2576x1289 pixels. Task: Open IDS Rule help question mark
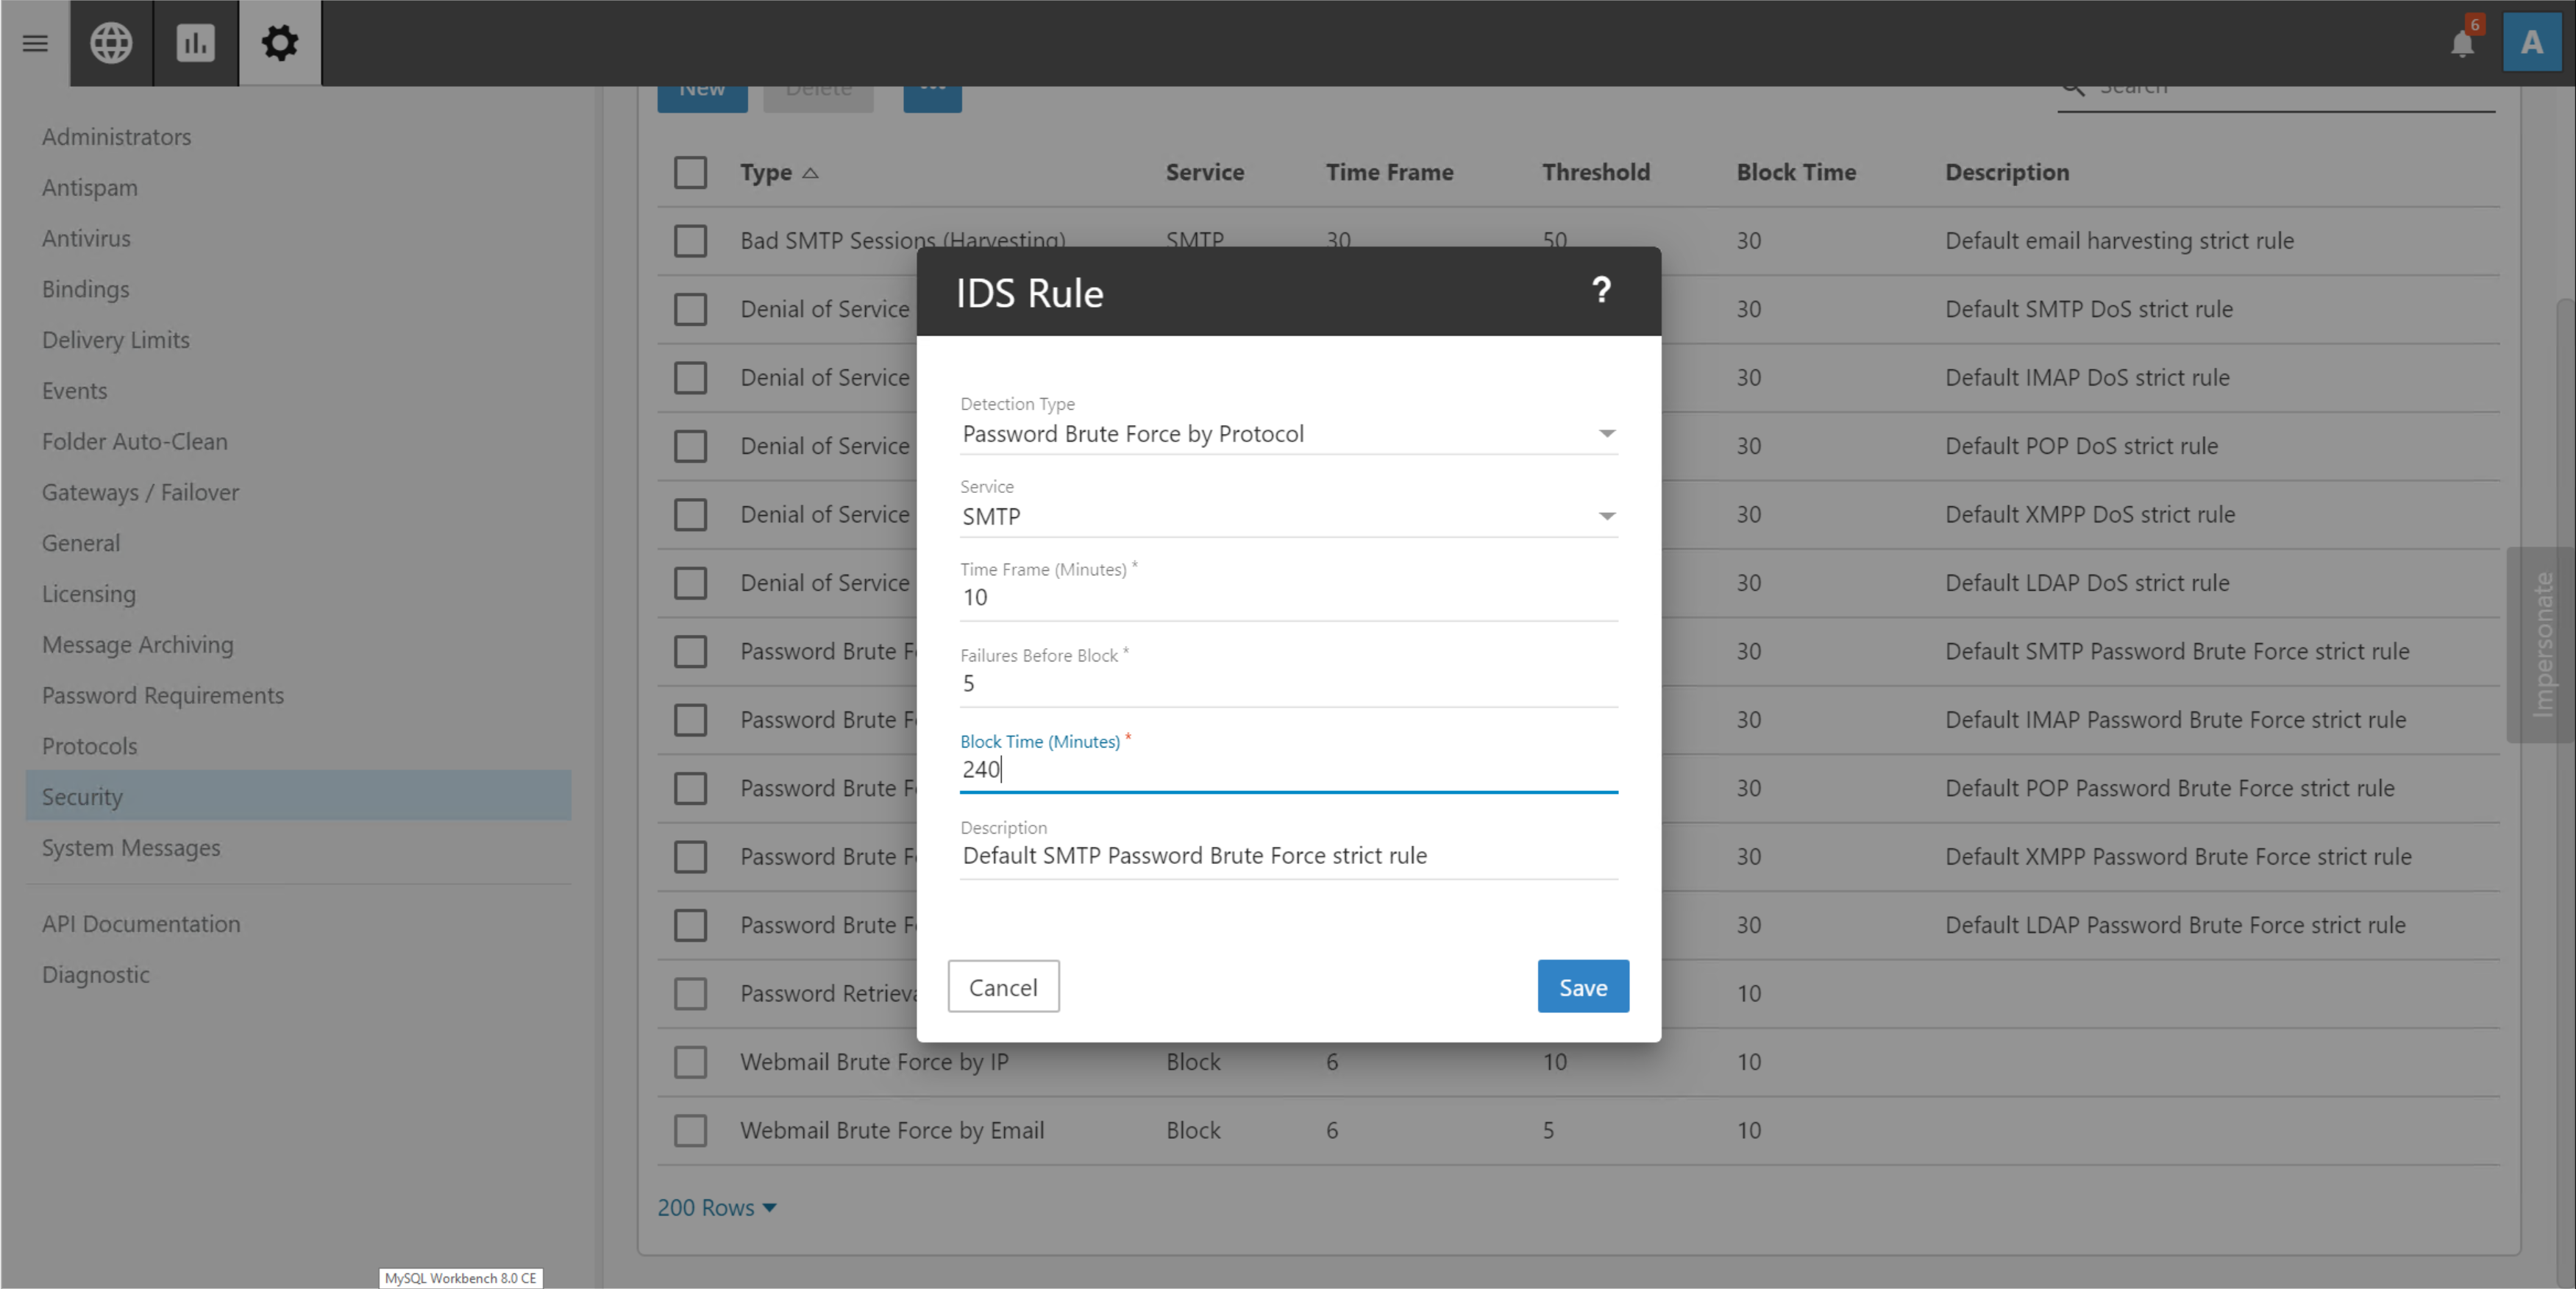(x=1600, y=291)
